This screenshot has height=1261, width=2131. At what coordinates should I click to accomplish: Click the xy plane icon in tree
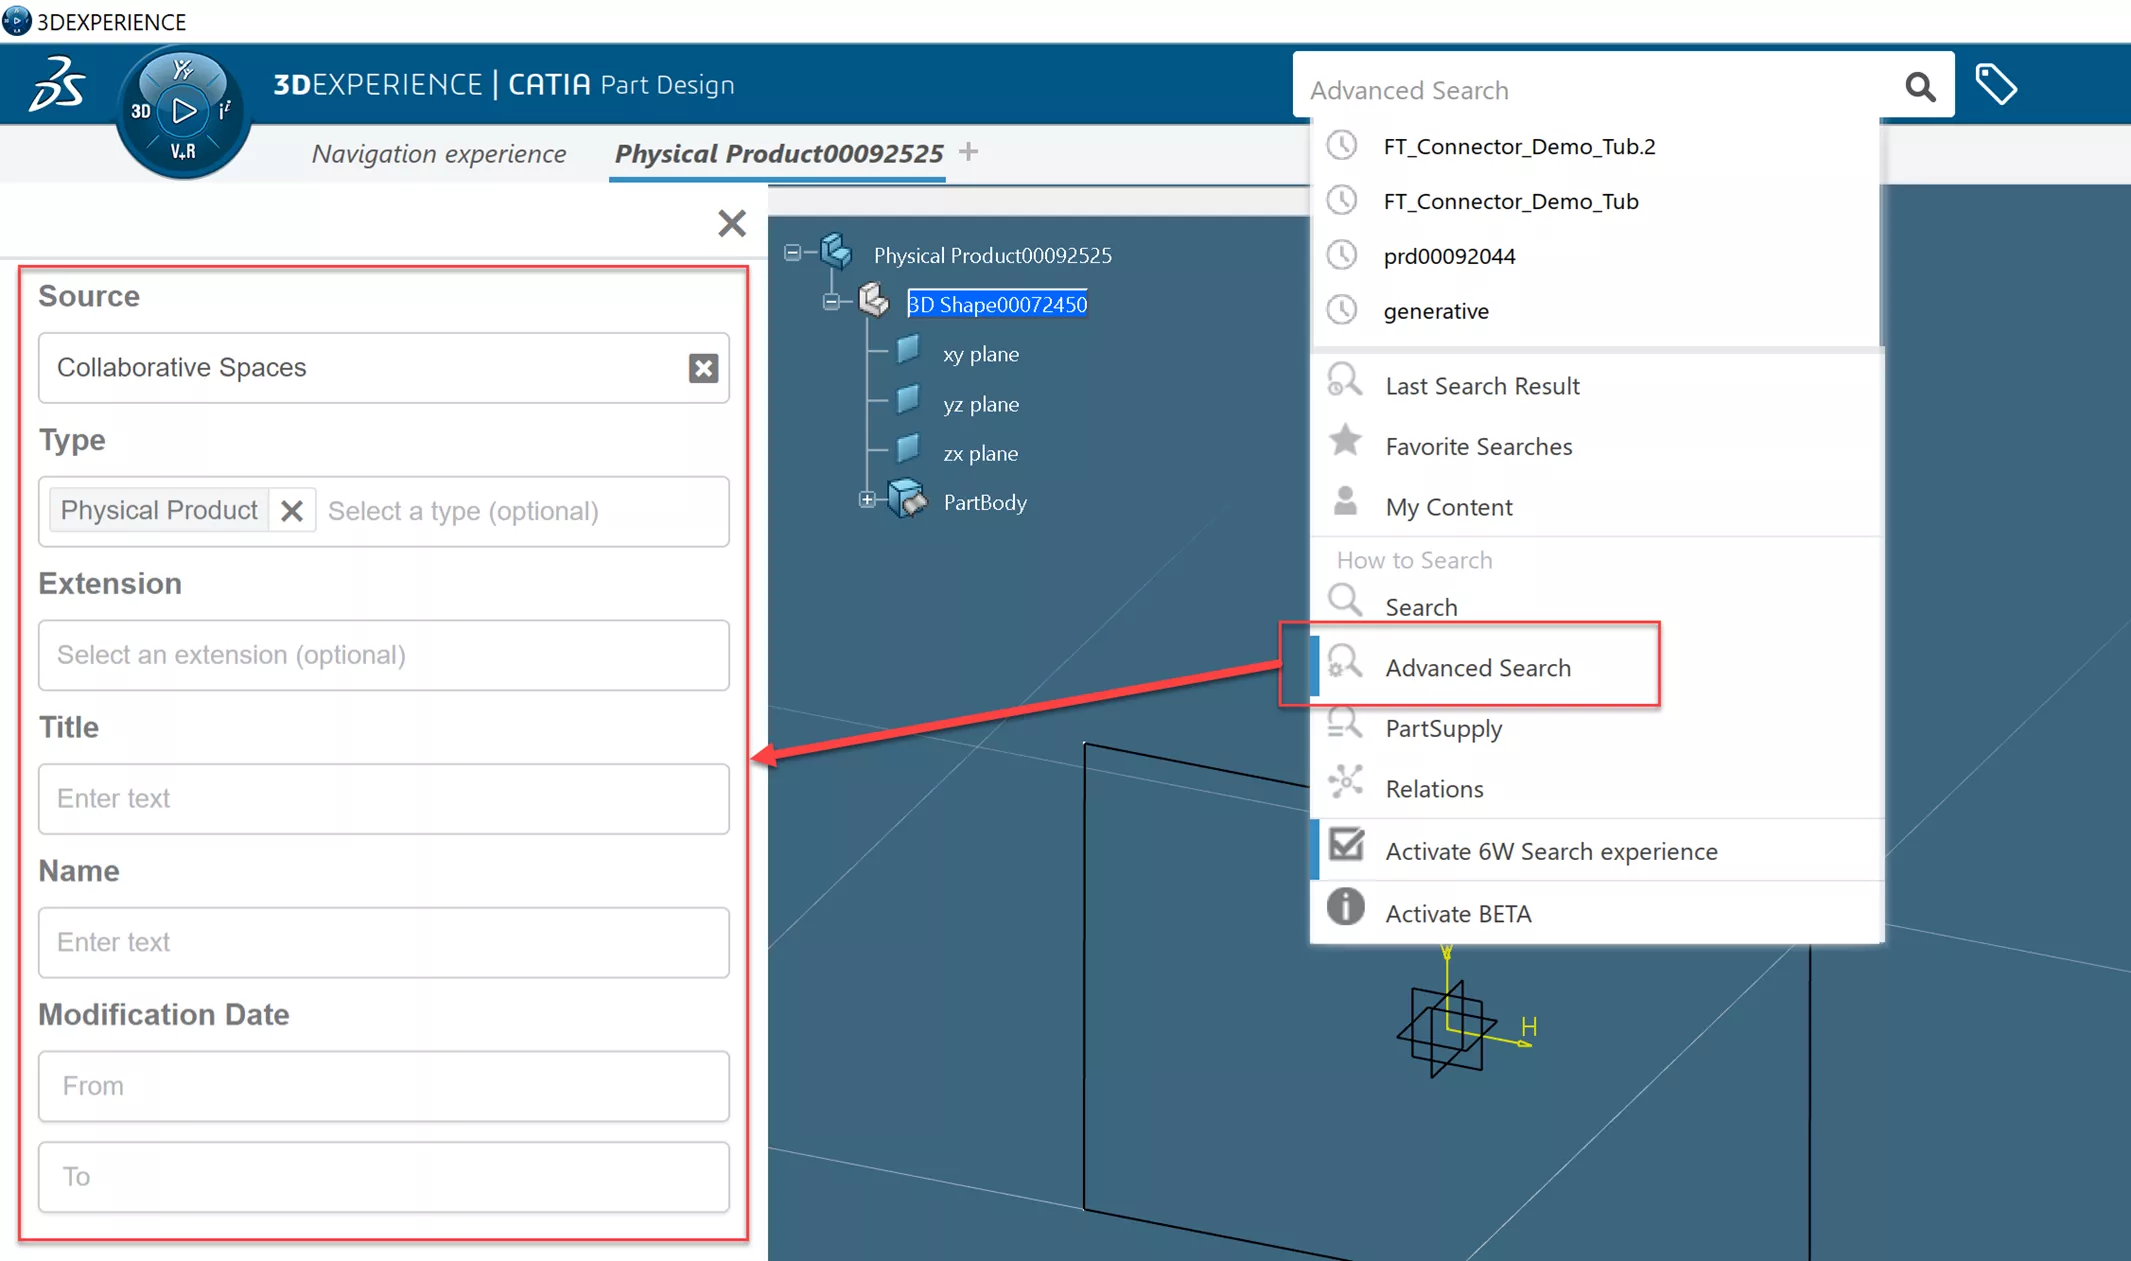908,350
